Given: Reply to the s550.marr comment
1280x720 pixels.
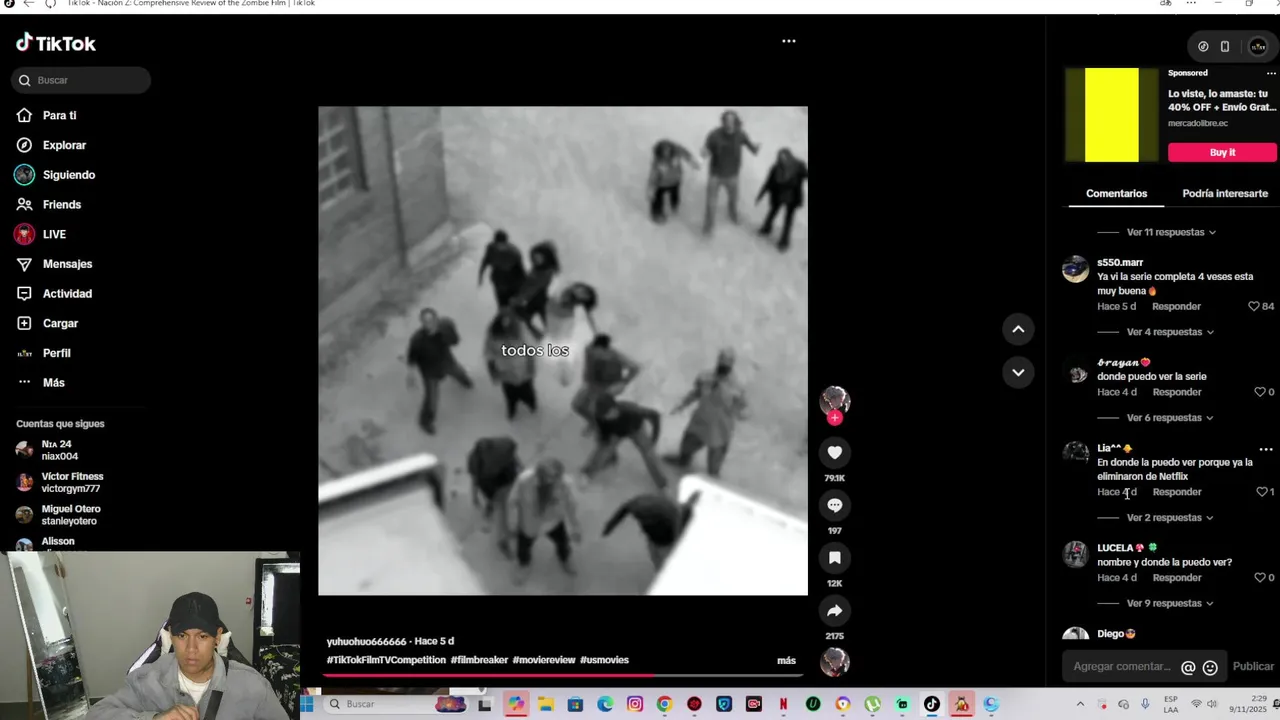Looking at the screenshot, I should [1176, 306].
